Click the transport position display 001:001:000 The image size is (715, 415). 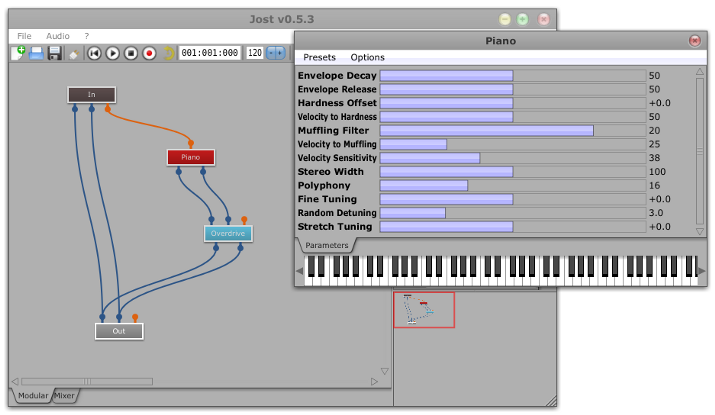point(210,53)
